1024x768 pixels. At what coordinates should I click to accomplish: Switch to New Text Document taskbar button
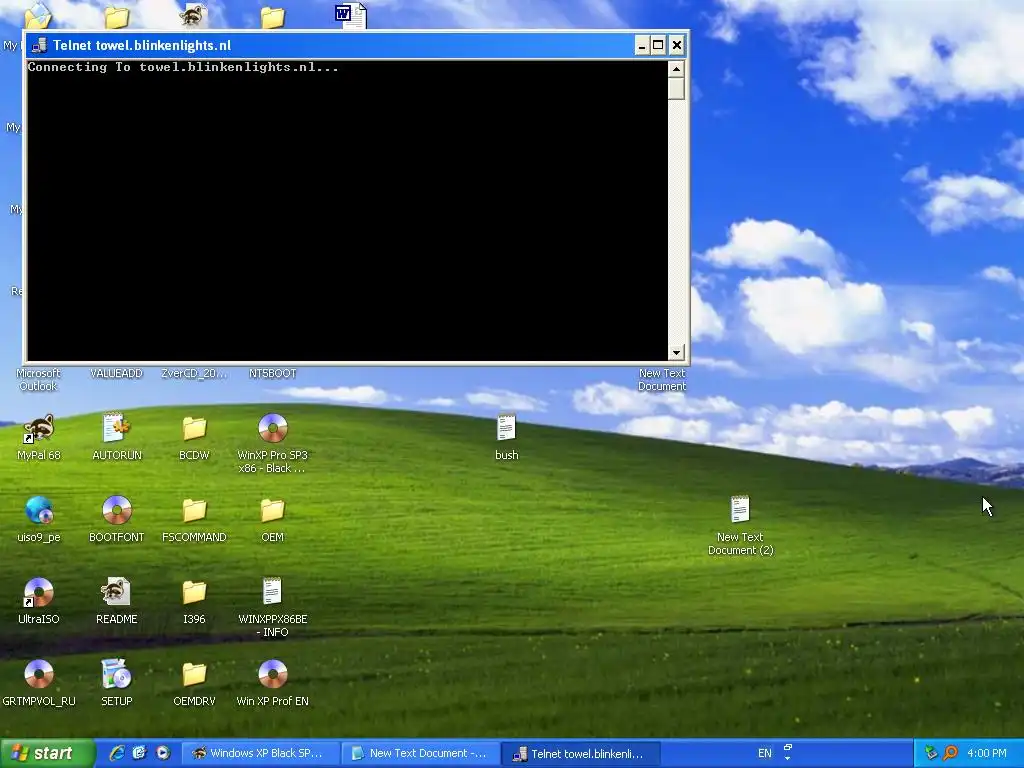tap(421, 753)
